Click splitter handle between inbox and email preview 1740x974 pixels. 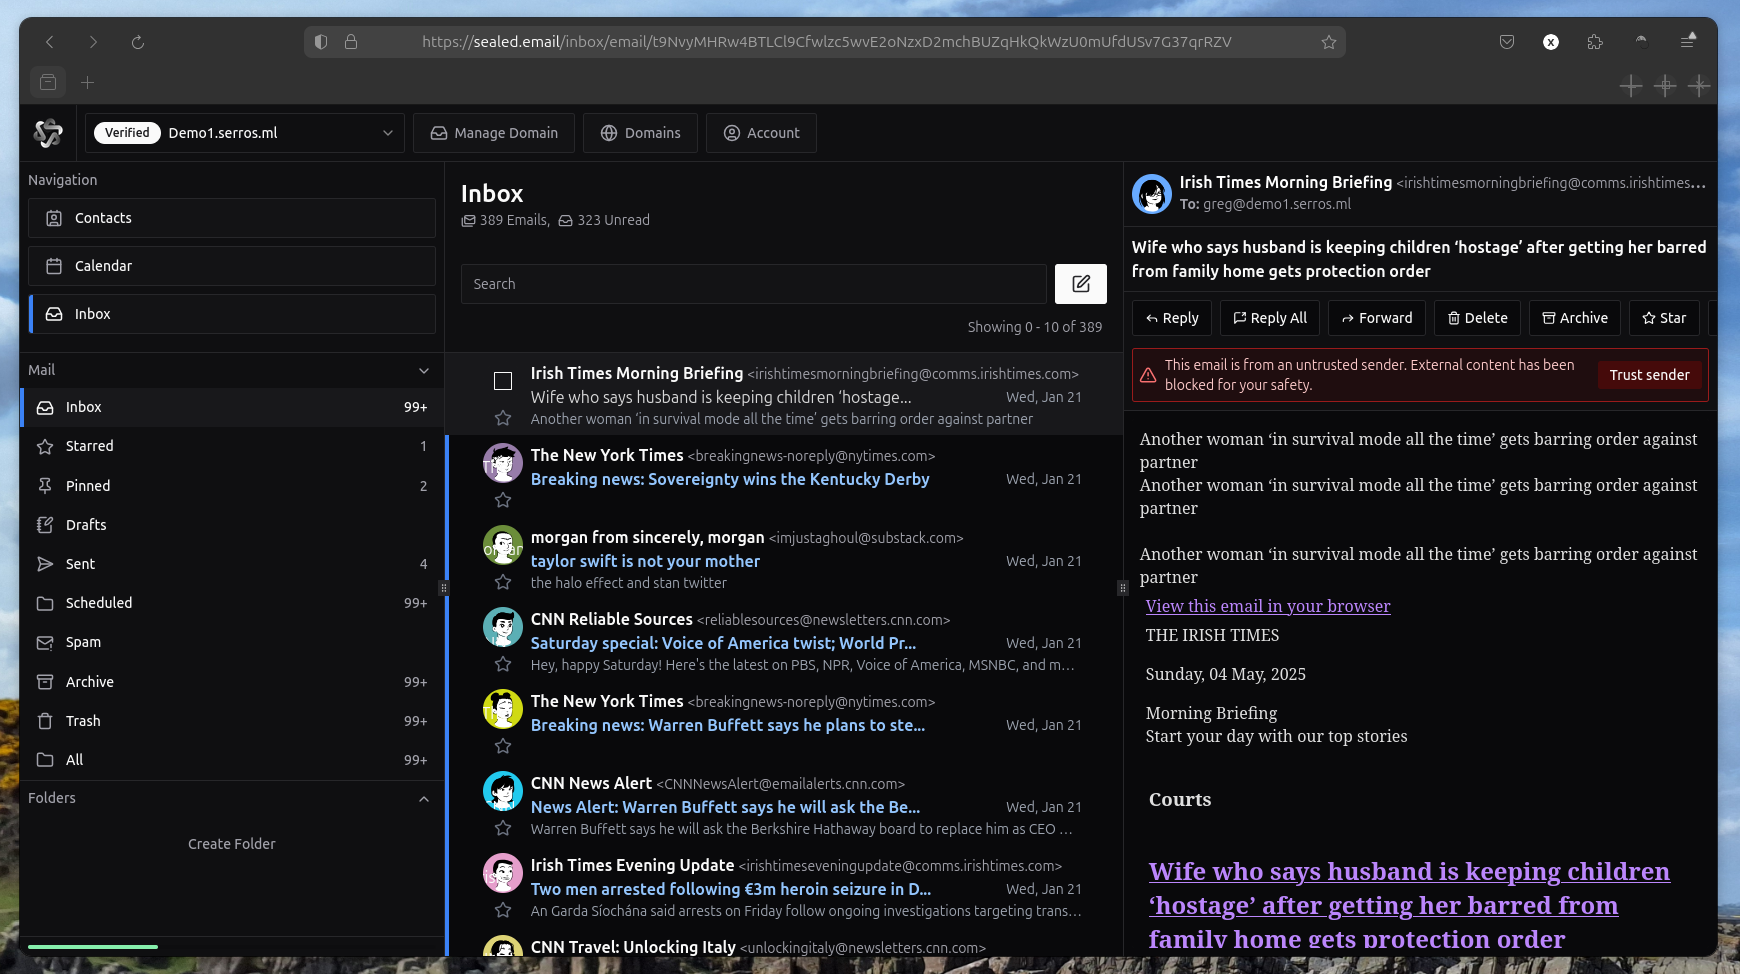(x=1123, y=588)
